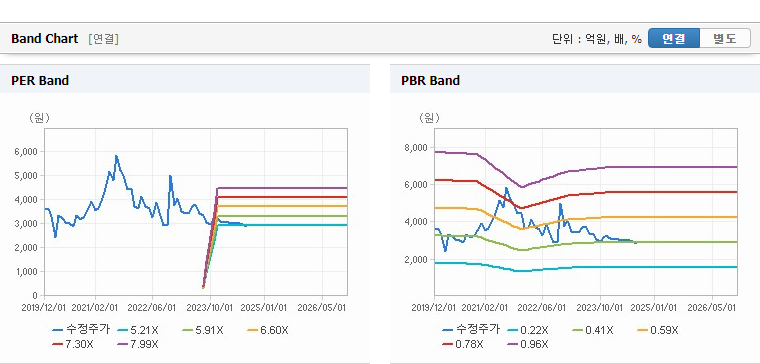760x364 pixels.
Task: Click the PER Band title
Action: pyautogui.click(x=40, y=80)
